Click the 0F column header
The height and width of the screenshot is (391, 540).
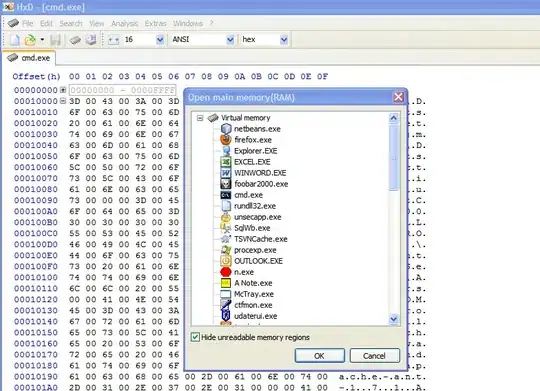[x=322, y=76]
